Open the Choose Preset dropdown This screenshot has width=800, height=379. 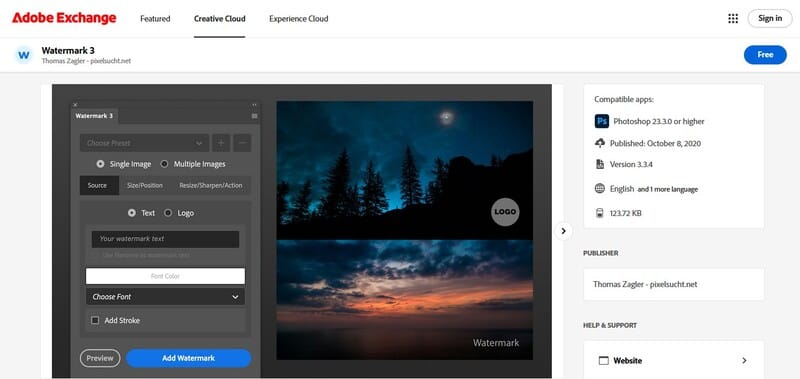click(x=144, y=143)
